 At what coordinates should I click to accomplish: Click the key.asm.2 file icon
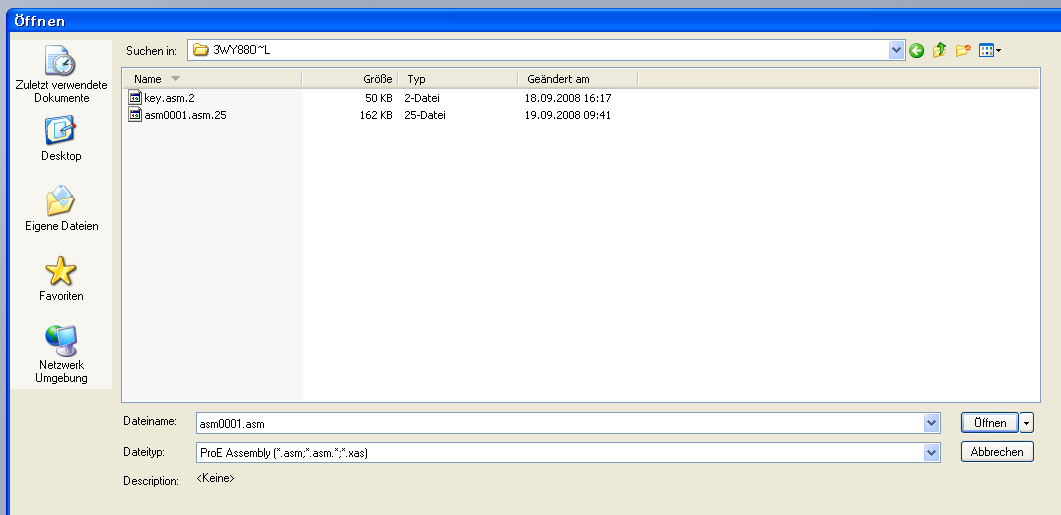tap(134, 98)
